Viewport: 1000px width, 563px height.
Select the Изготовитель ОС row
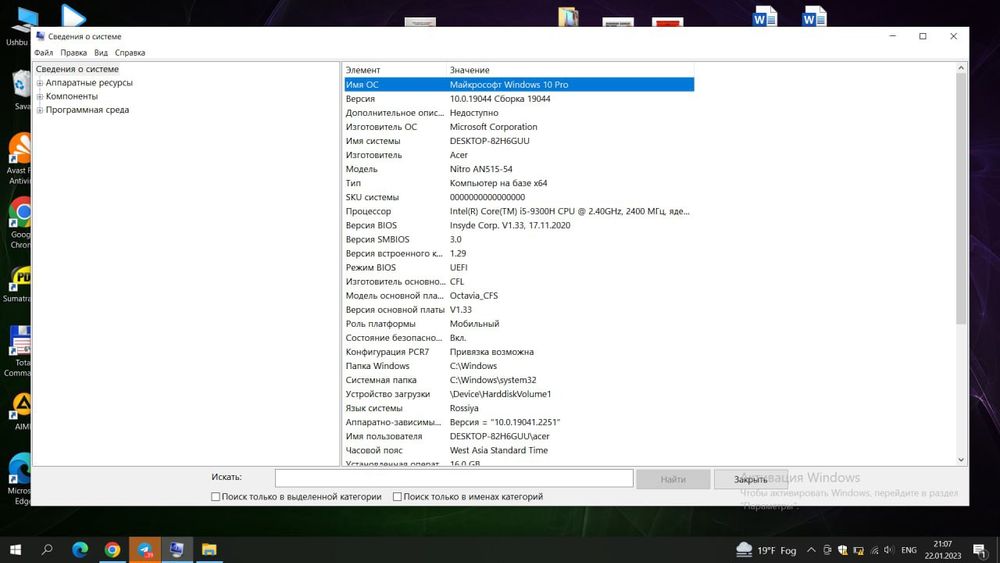[x=518, y=127]
